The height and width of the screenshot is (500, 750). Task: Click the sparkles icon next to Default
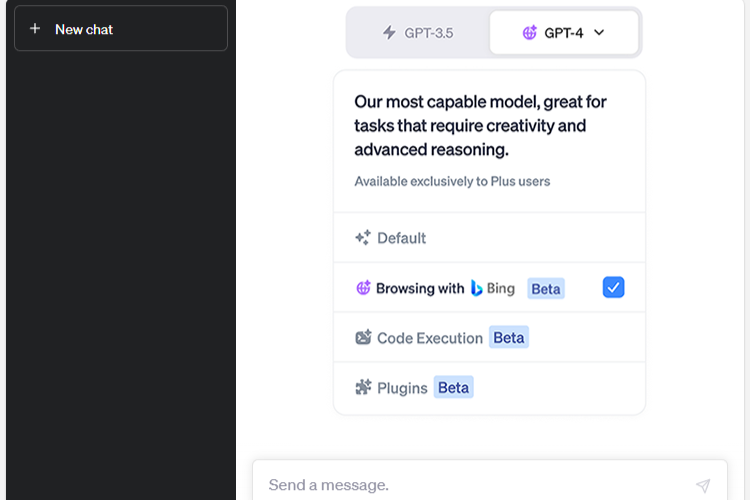tap(363, 238)
